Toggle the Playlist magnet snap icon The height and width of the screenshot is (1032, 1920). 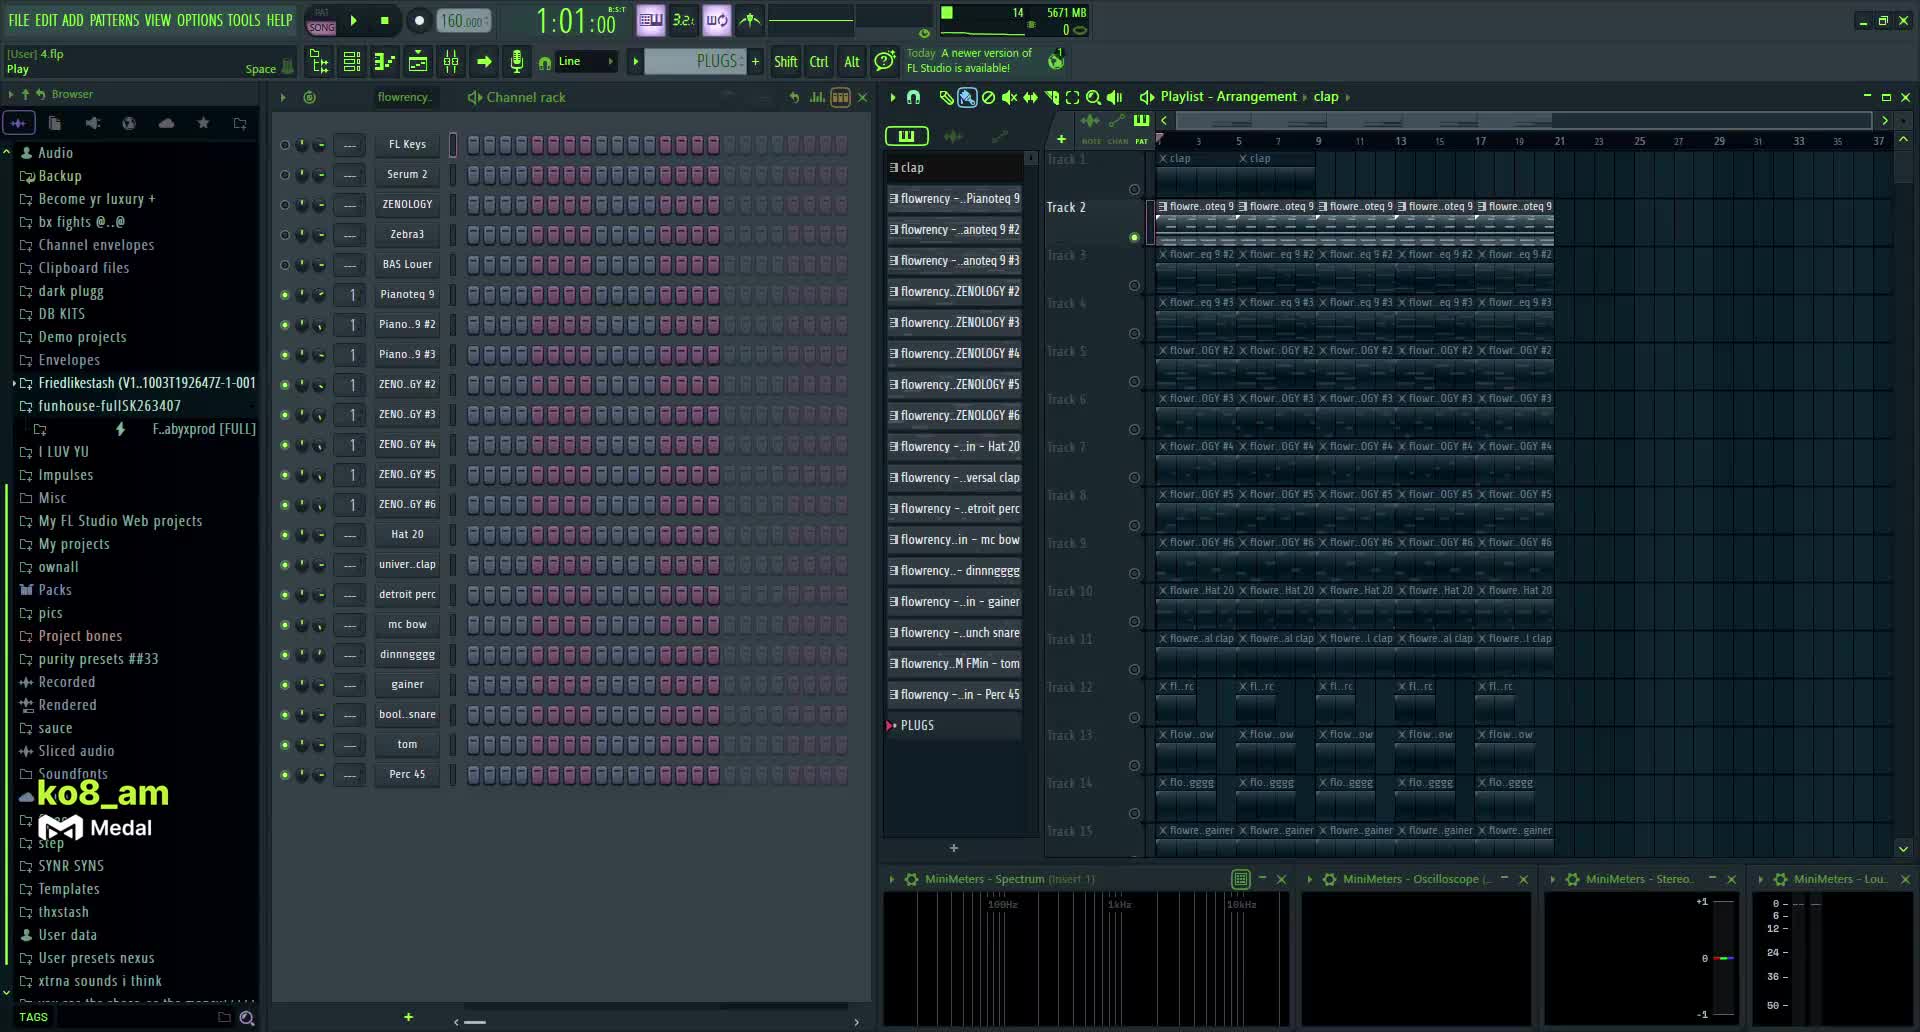point(913,97)
